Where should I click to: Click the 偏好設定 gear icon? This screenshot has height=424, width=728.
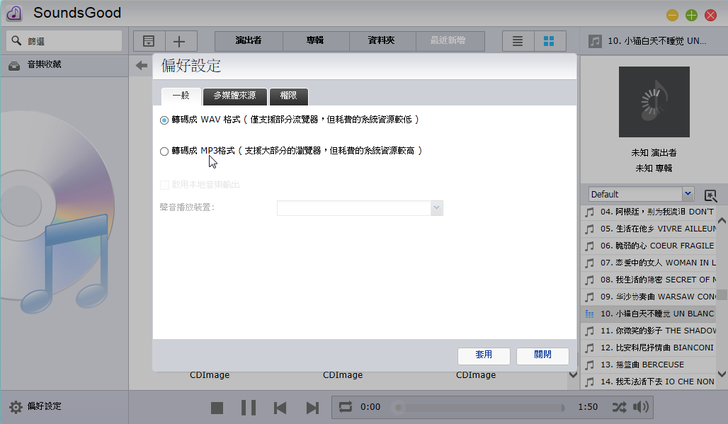pos(16,407)
